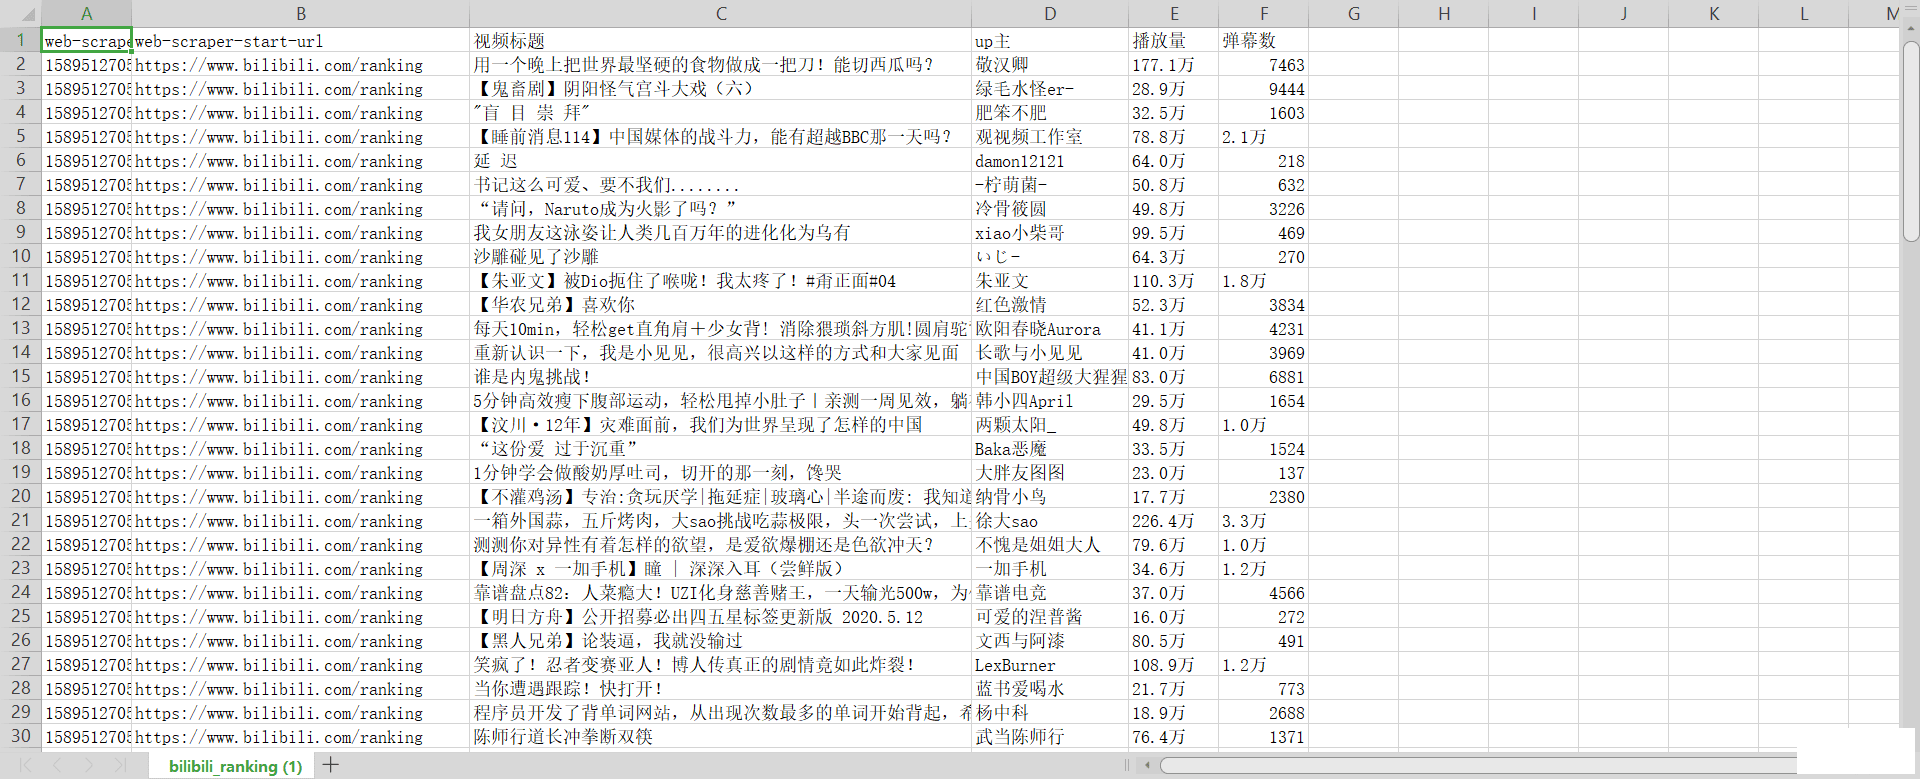Screen dimensions: 1920x779
Task: Select column A header
Action: click(x=87, y=14)
